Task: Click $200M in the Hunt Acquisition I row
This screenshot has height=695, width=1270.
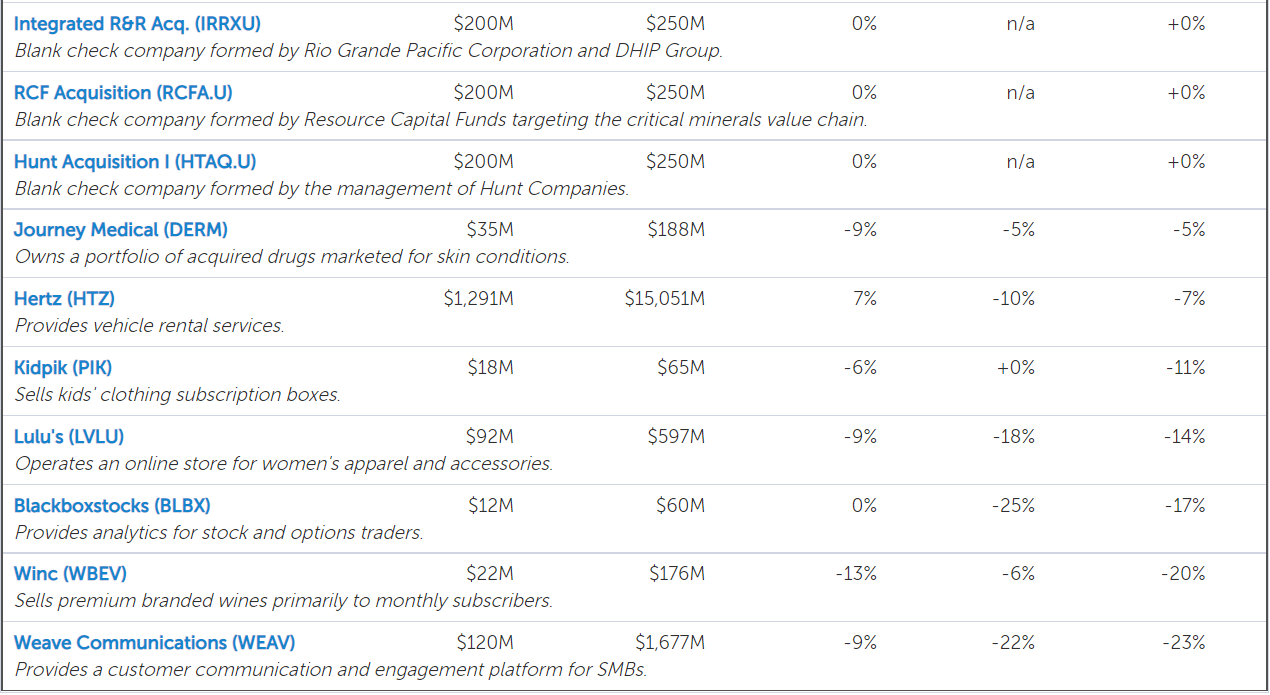Action: (x=484, y=162)
